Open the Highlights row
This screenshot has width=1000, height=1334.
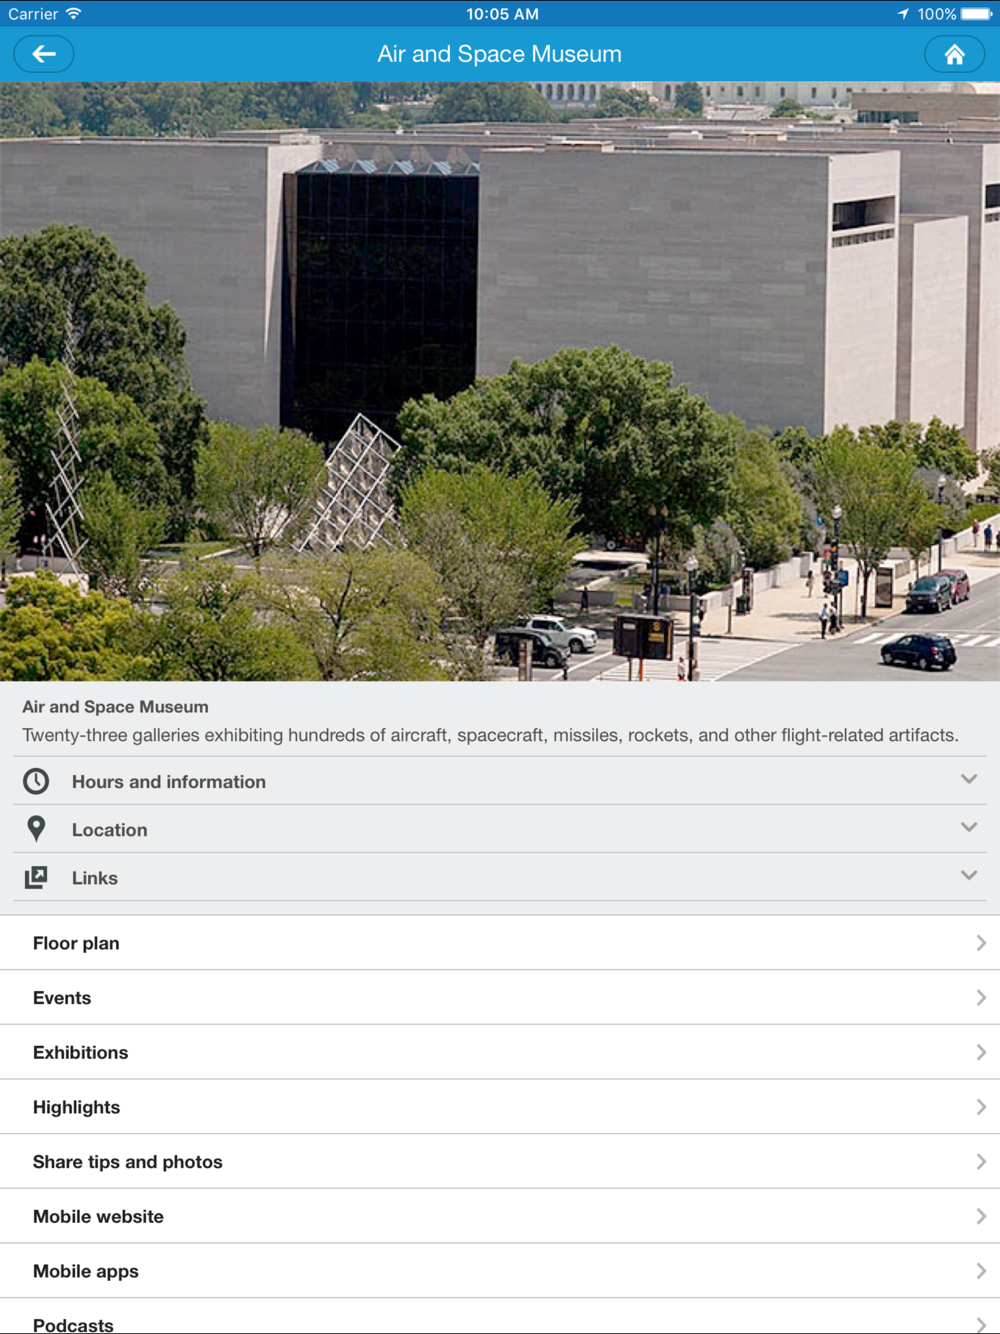[500, 1107]
